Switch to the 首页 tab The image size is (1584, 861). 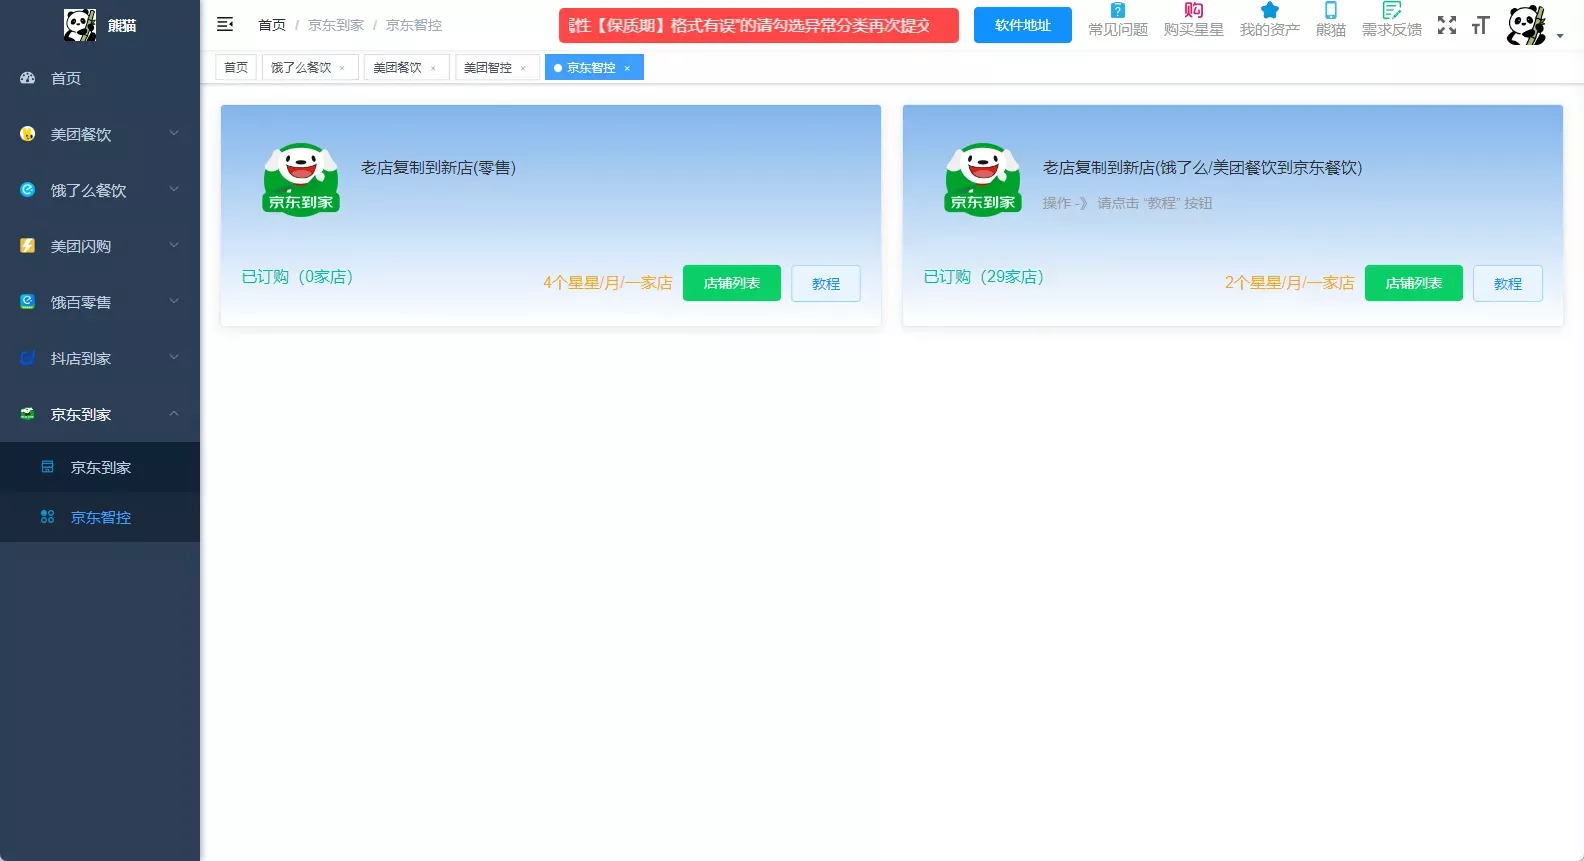click(236, 67)
